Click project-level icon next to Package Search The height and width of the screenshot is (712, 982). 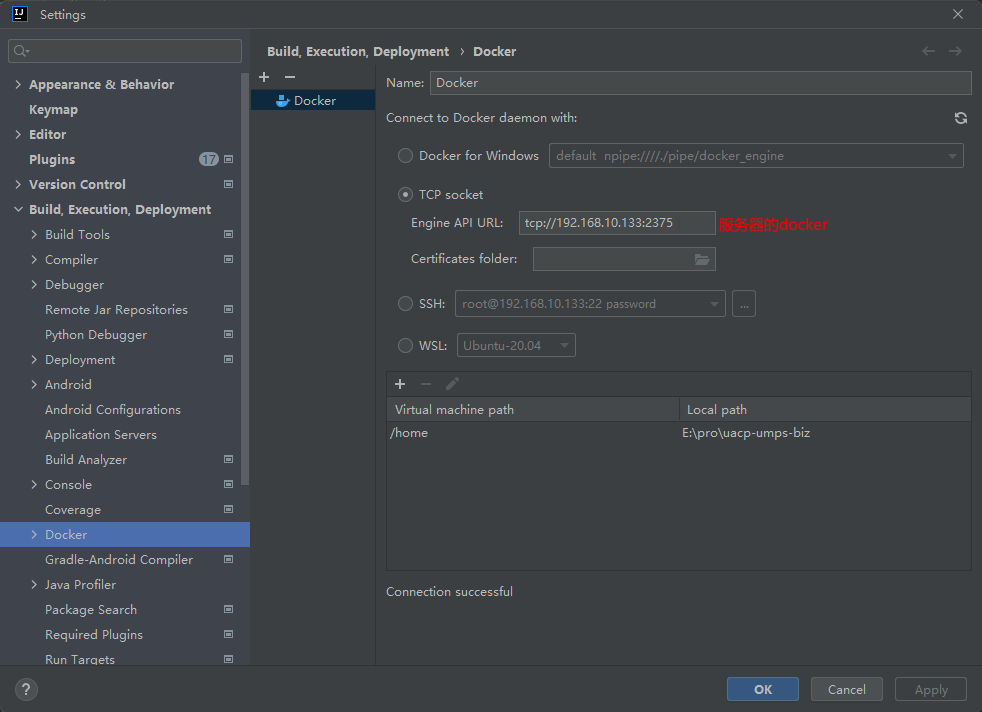coord(229,609)
